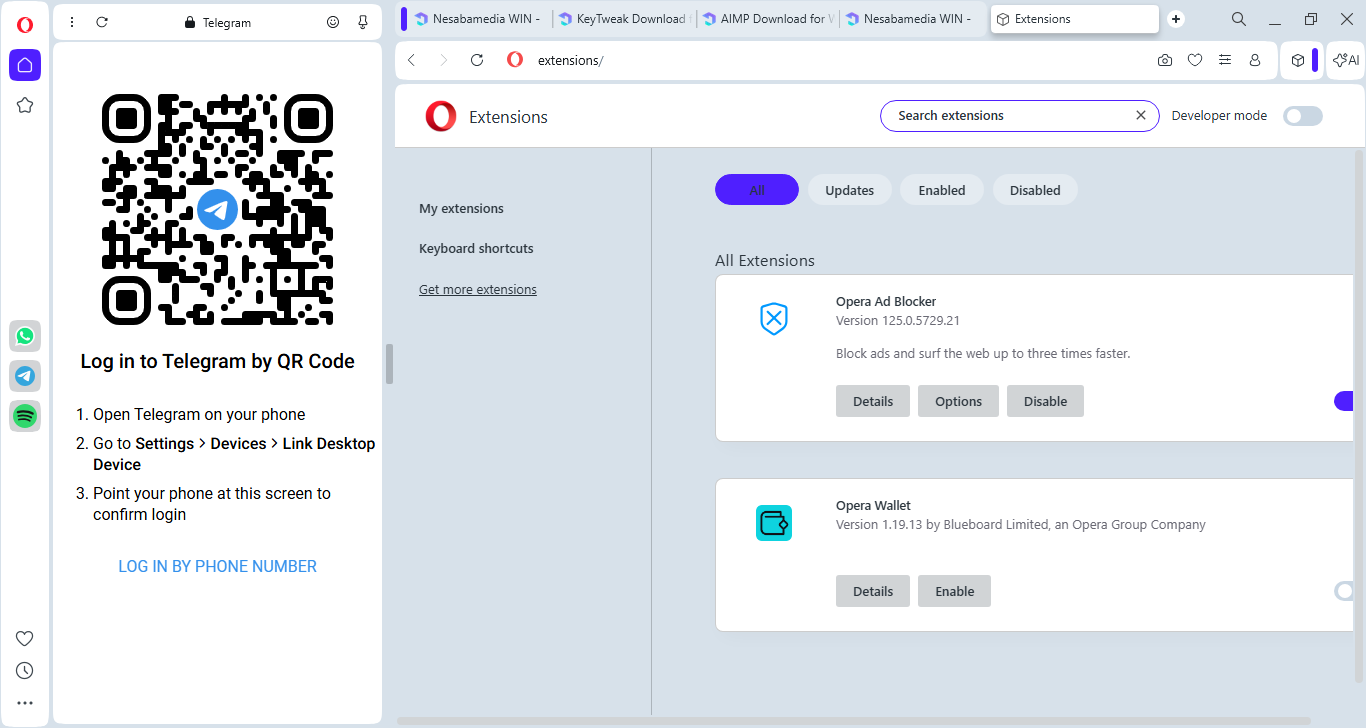The image size is (1366, 728).
Task: Pin the Telegram sidebar panel
Action: point(363,22)
